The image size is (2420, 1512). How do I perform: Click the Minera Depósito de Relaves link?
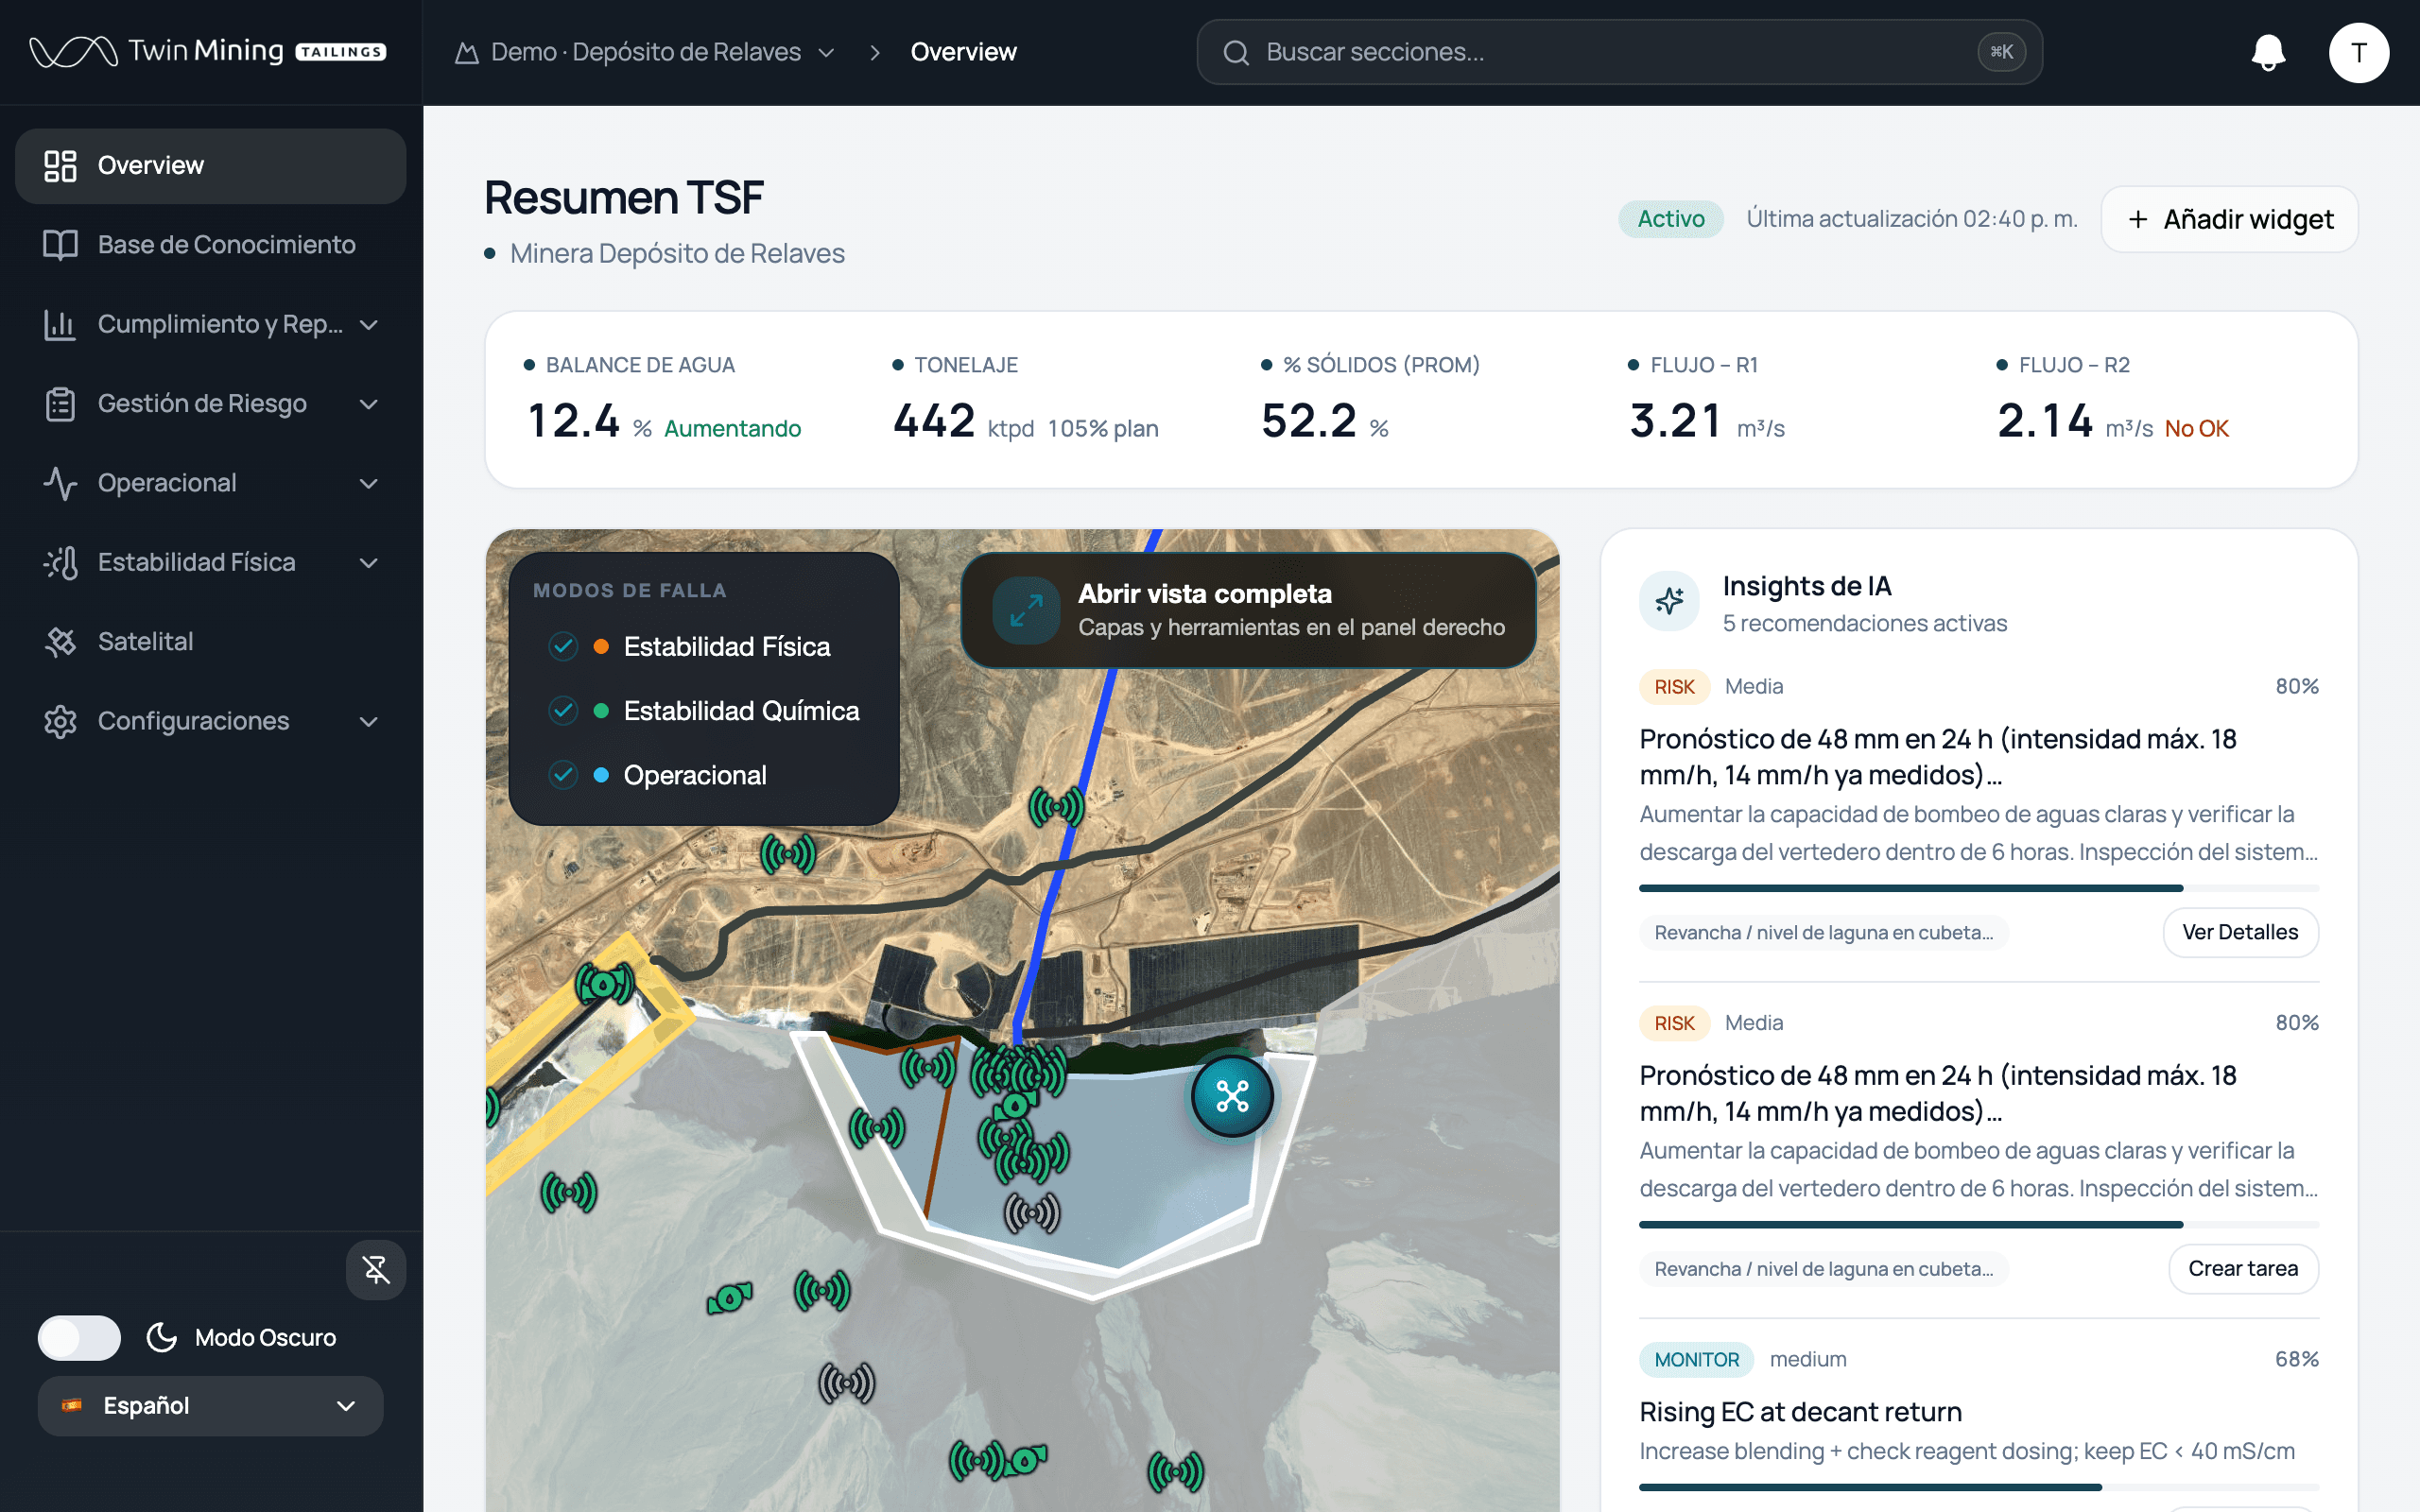coord(677,254)
